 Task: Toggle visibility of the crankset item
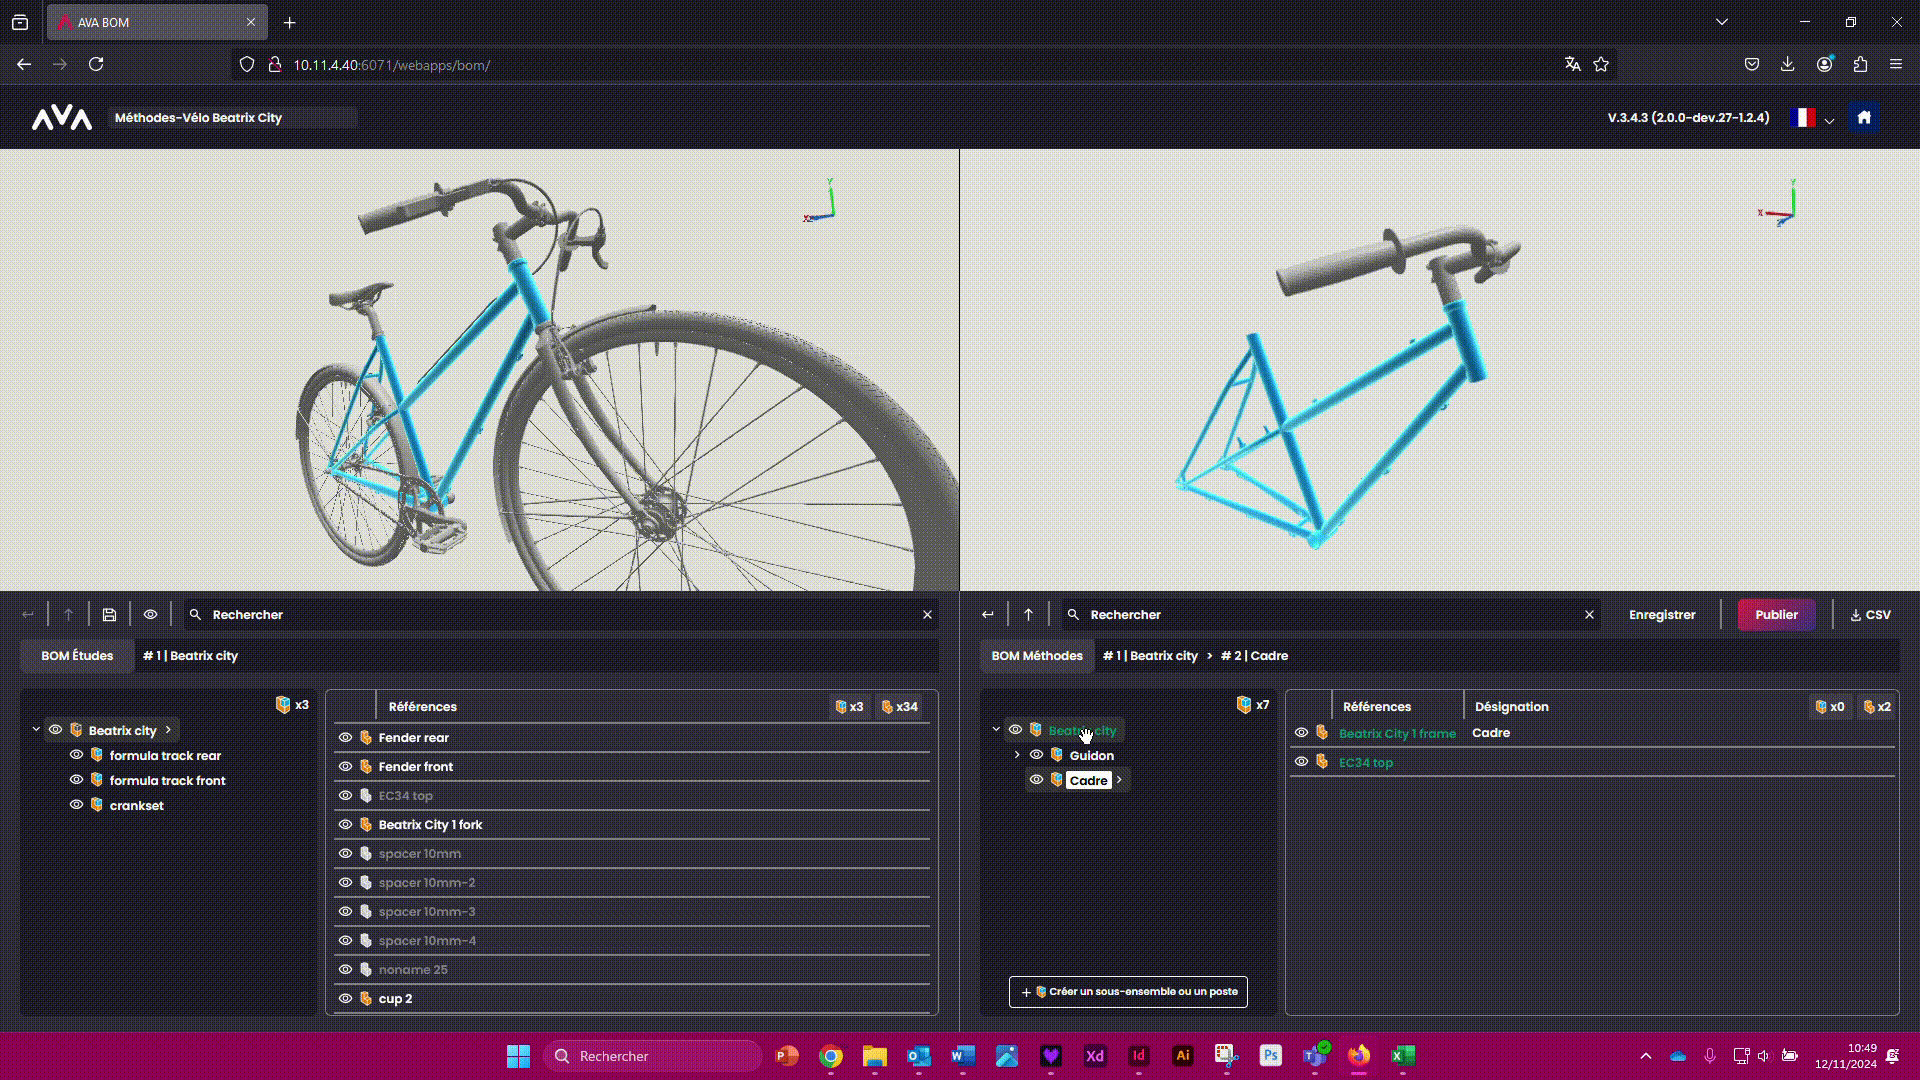76,805
